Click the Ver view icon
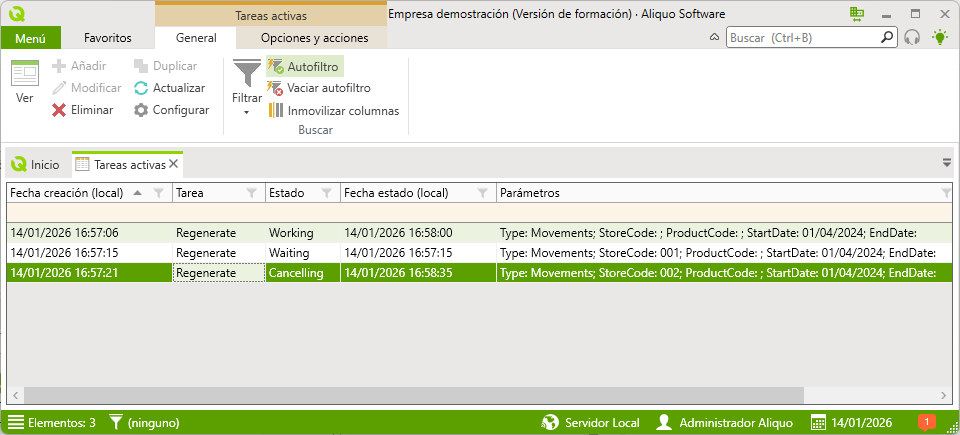This screenshot has height=435, width=960. [x=25, y=75]
